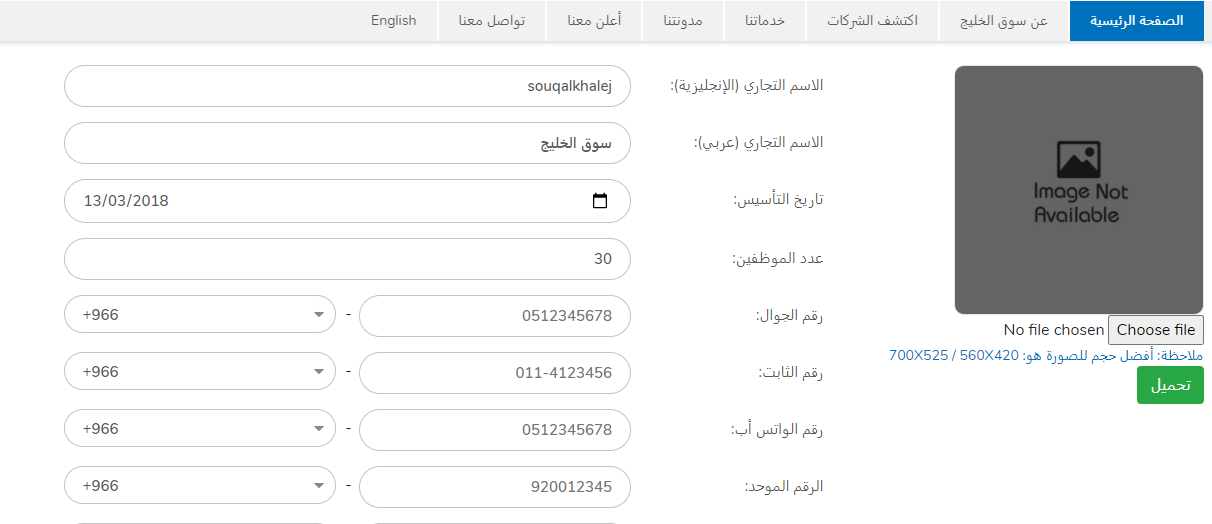Viewport: 1212px width, 524px height.
Task: Click the WhatsApp number field رقم الواتس أب
Action: click(x=495, y=430)
